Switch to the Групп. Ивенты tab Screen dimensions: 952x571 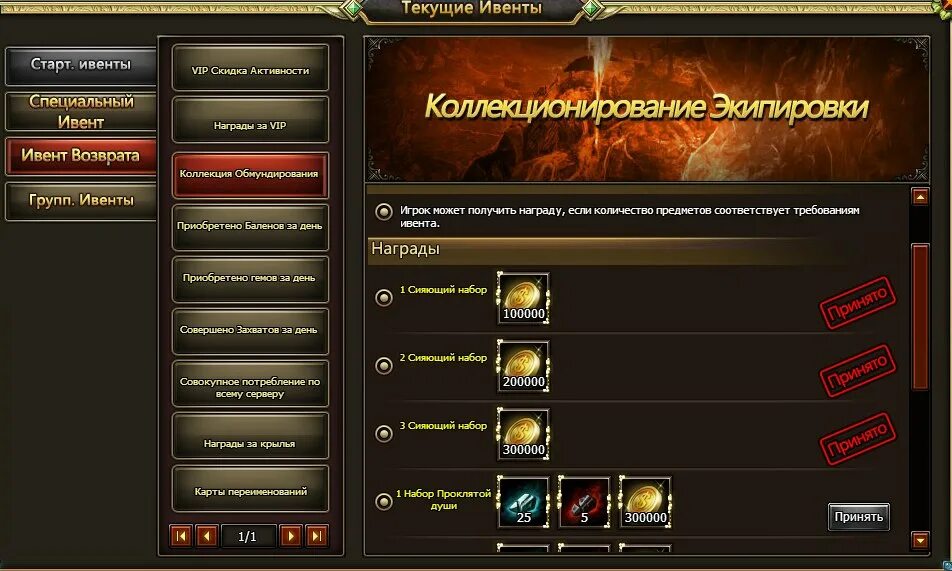click(81, 200)
